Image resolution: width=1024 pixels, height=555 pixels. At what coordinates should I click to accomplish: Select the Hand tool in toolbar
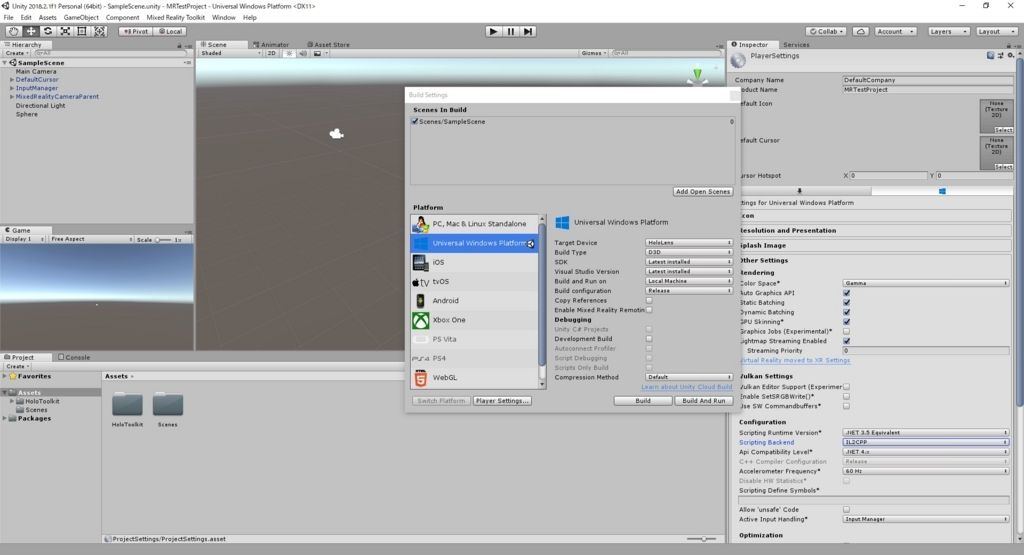tap(13, 31)
